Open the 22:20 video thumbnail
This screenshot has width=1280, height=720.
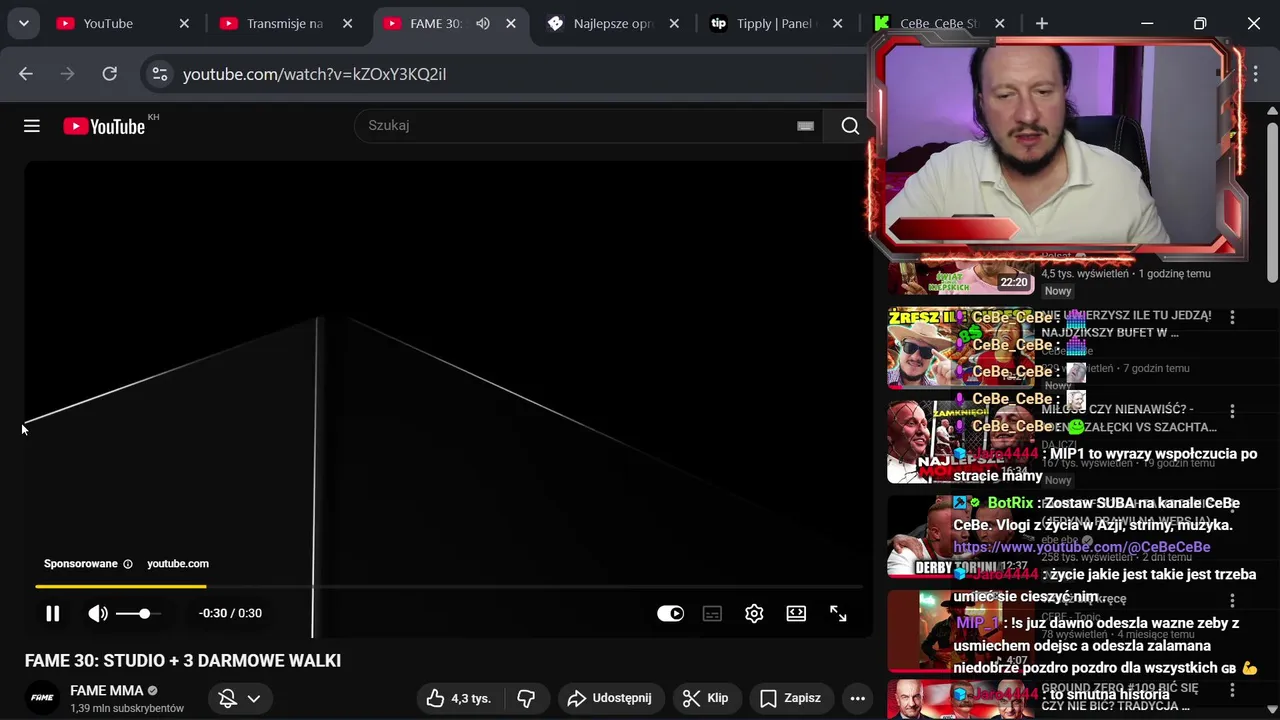click(961, 277)
